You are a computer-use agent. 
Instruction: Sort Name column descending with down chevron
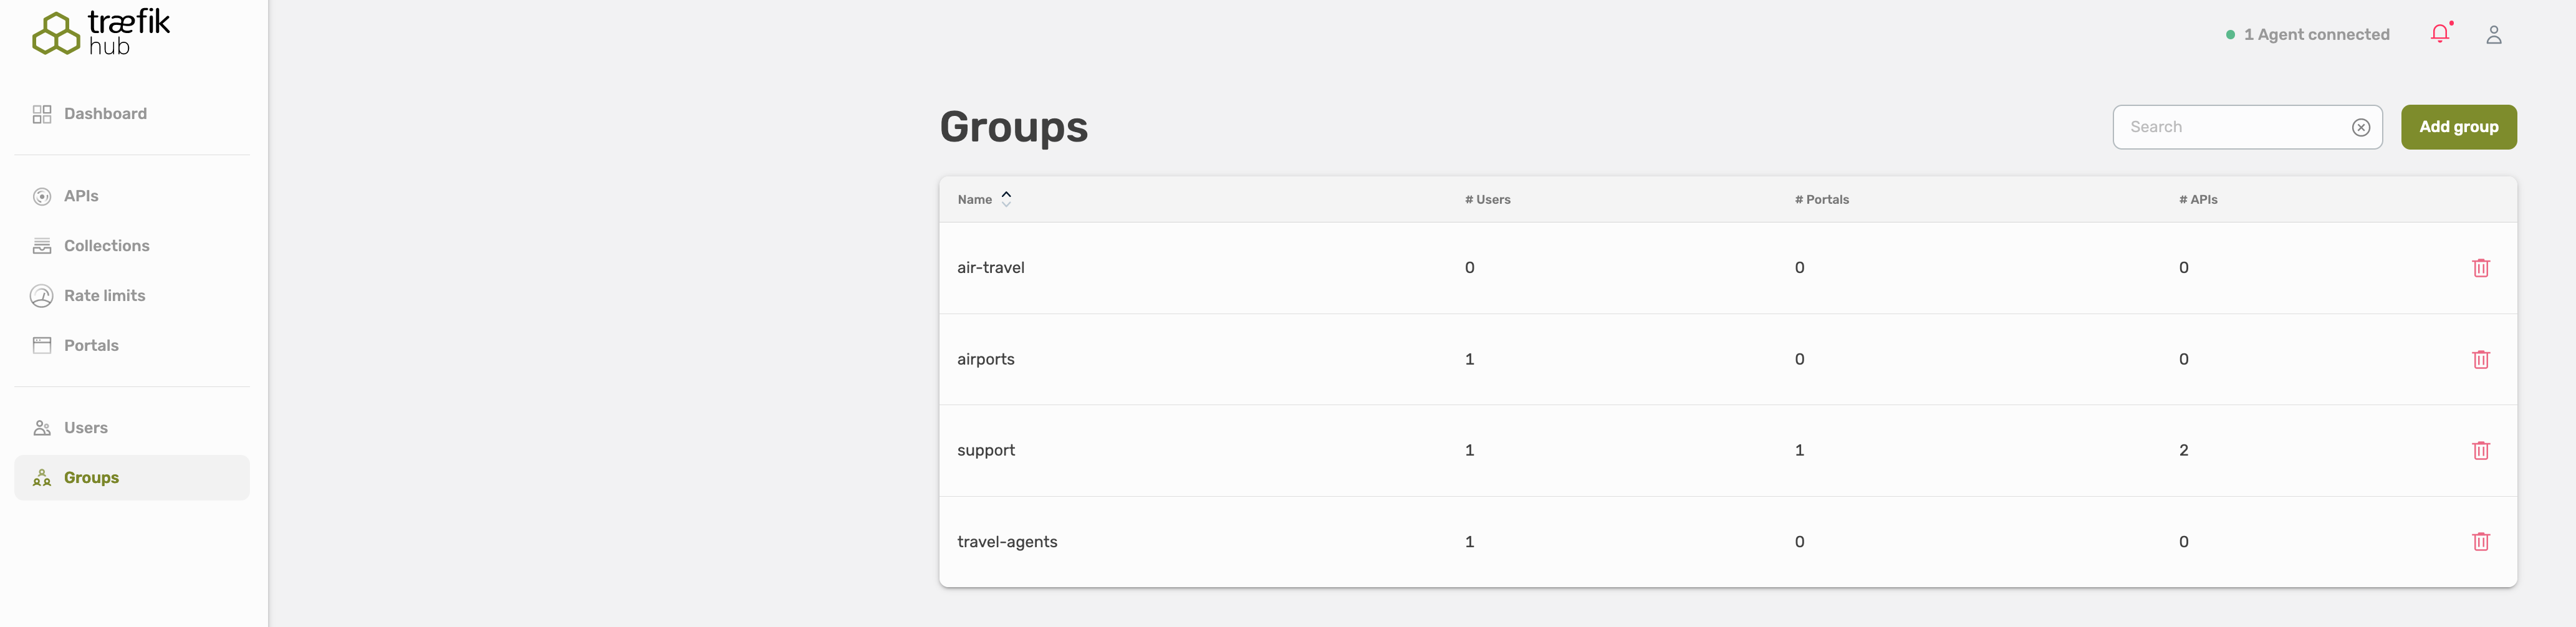pos(1006,204)
